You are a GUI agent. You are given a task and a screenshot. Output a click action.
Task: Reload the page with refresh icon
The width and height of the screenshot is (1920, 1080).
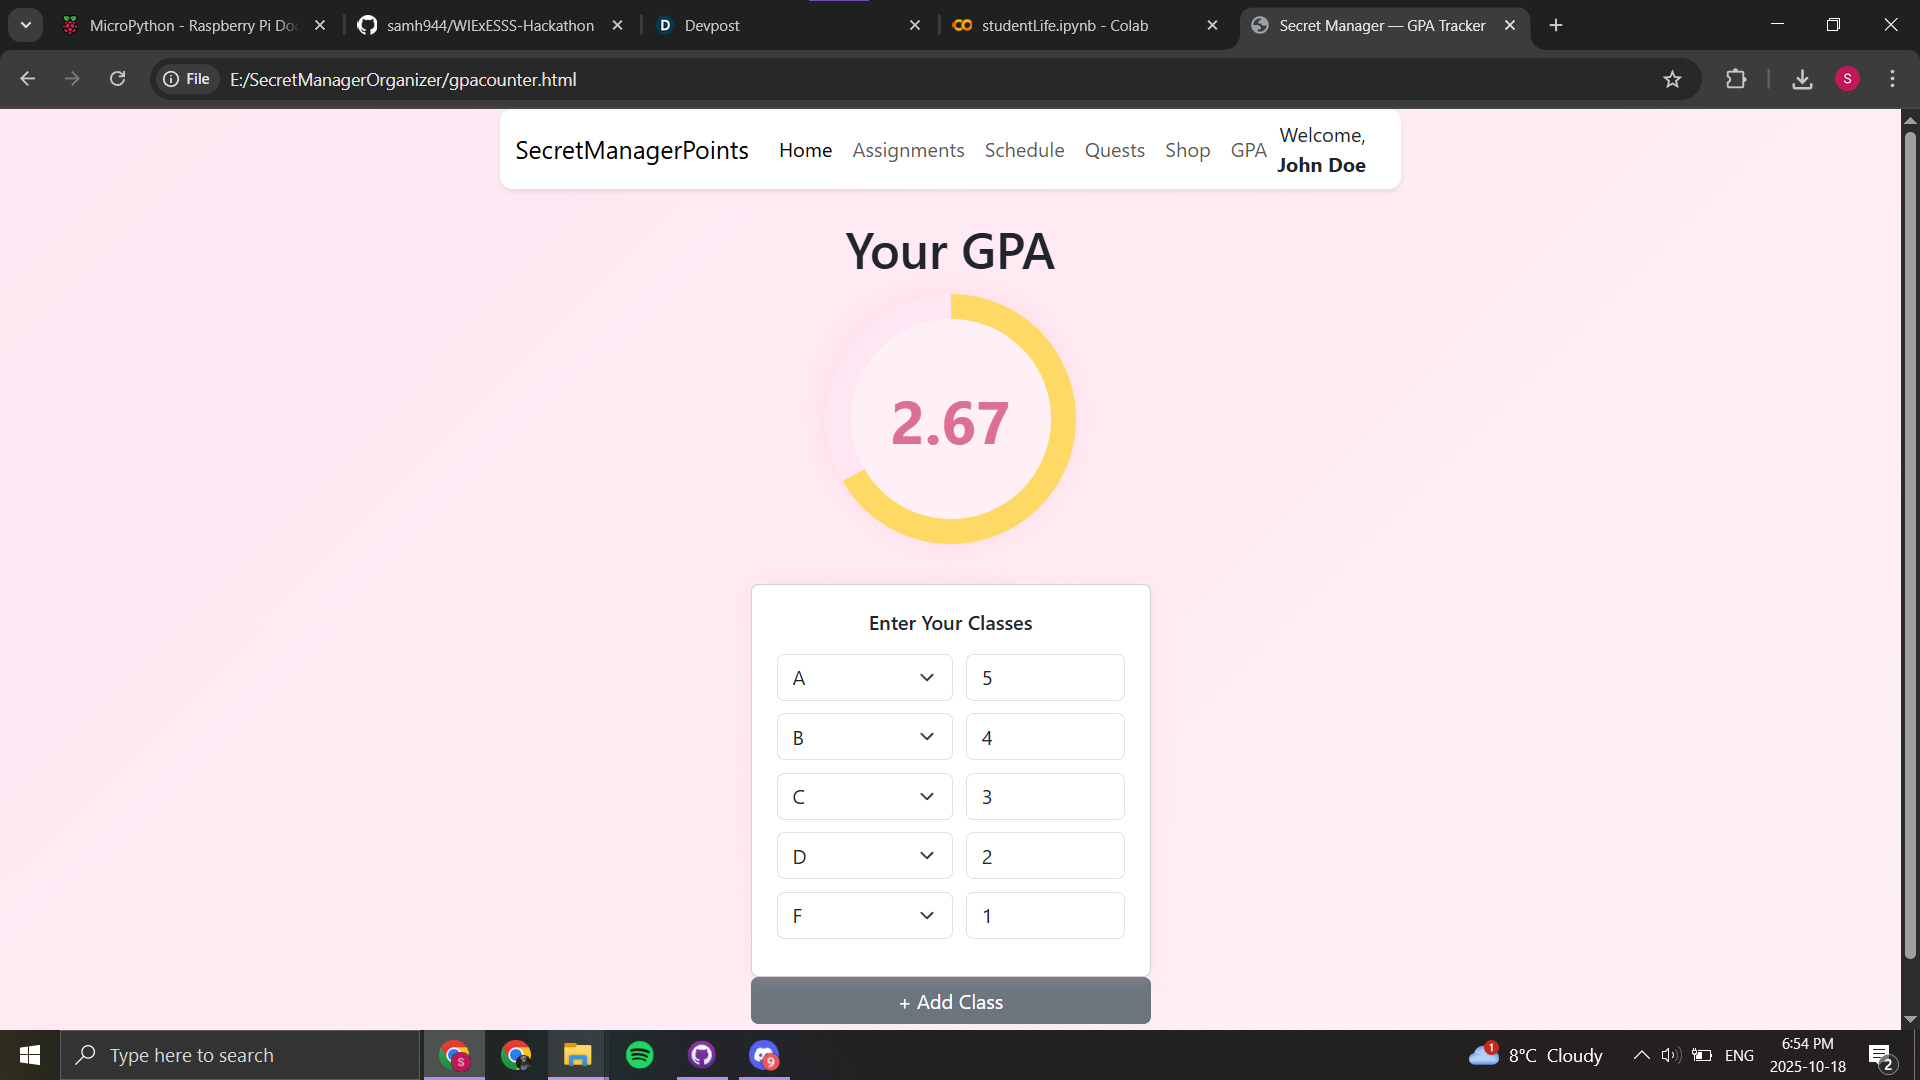pos(117,79)
